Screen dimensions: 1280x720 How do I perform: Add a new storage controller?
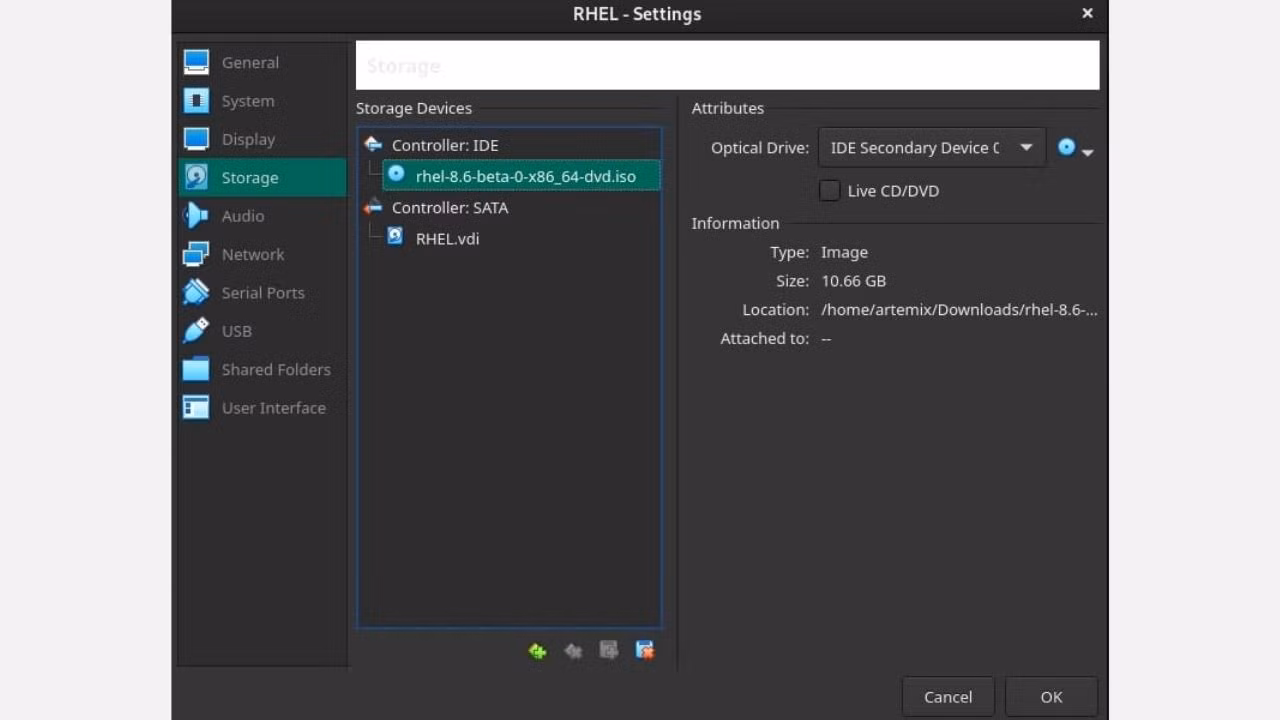[x=538, y=651]
